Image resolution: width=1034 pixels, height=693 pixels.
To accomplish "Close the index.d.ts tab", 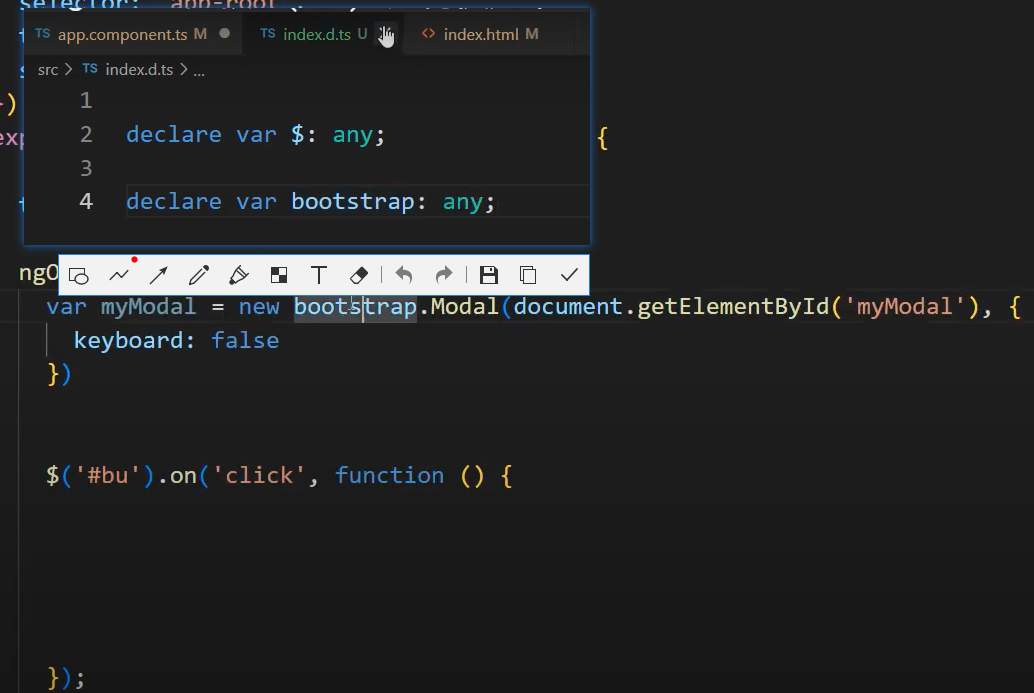I will click(385, 34).
